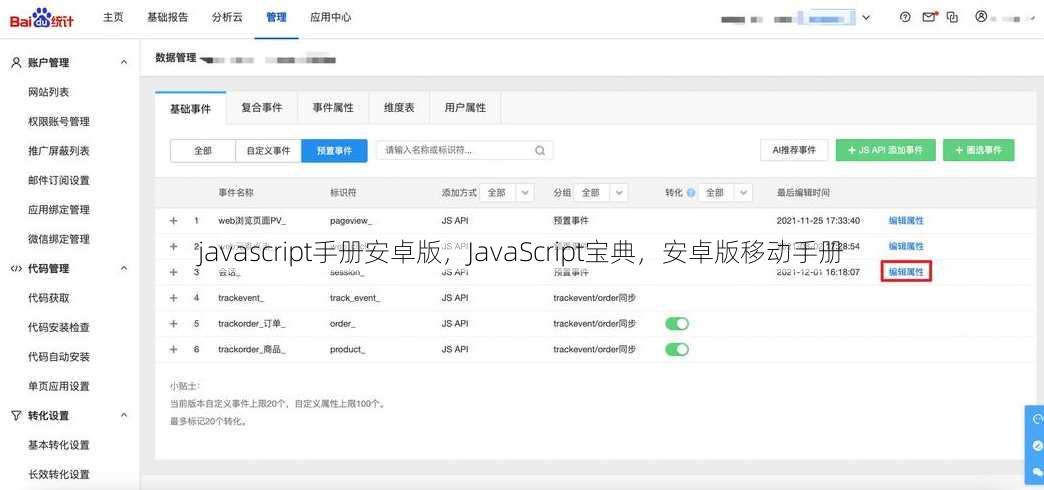The image size is (1044, 490).
Task: Open the help question-mark icon
Action: pyautogui.click(x=904, y=17)
